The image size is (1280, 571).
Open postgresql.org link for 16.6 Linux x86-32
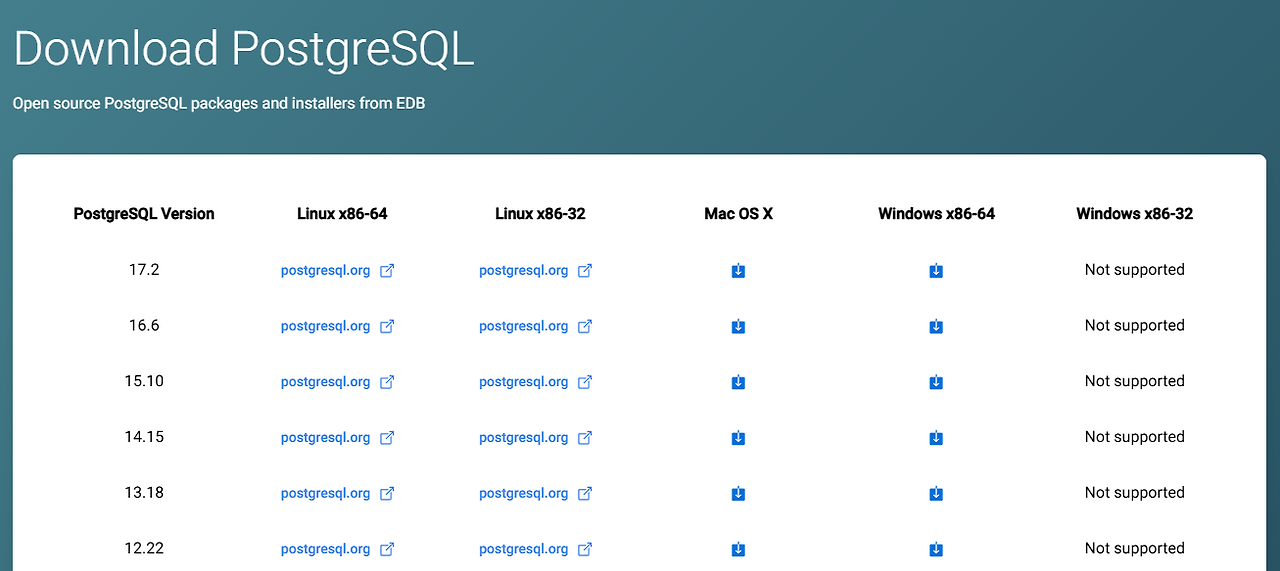point(536,326)
